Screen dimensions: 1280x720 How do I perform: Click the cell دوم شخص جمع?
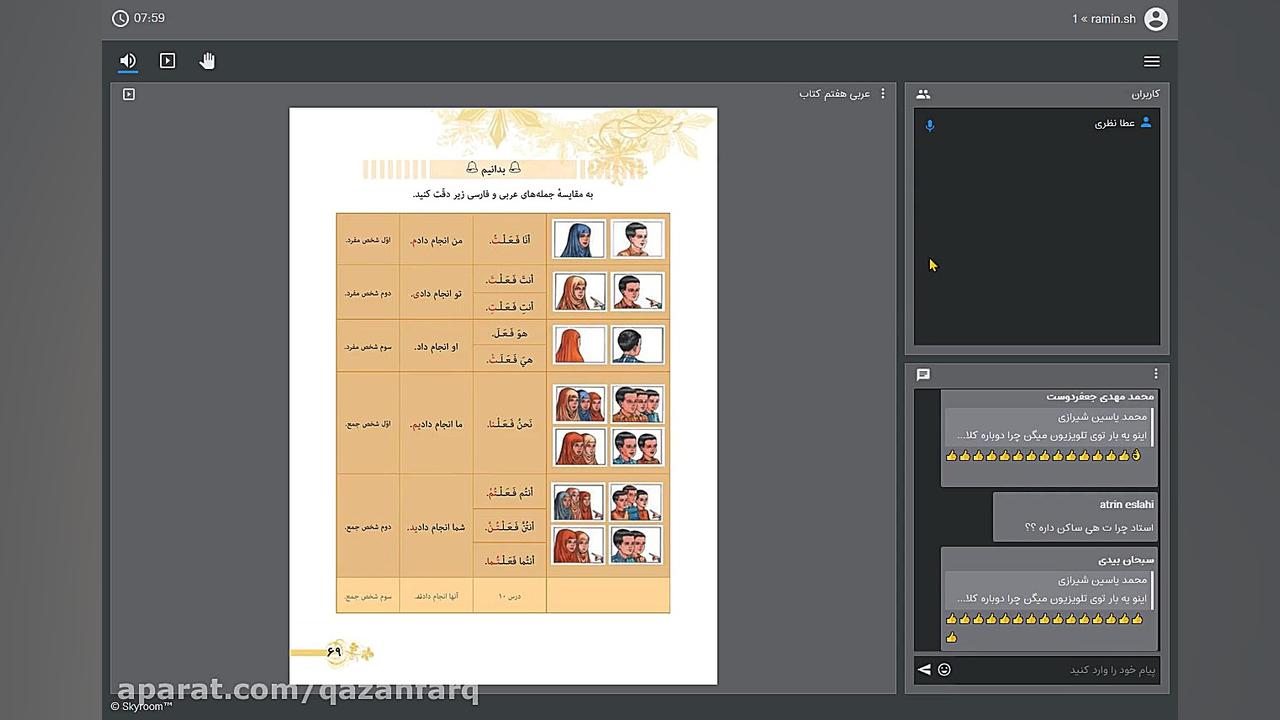pyautogui.click(x=368, y=526)
